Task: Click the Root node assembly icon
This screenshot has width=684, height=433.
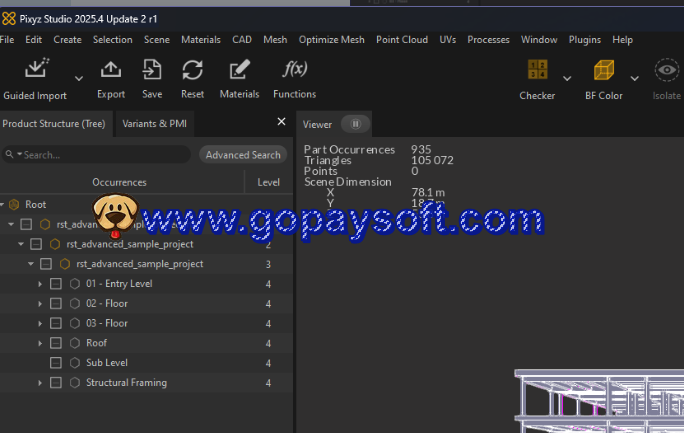Action: click(14, 204)
